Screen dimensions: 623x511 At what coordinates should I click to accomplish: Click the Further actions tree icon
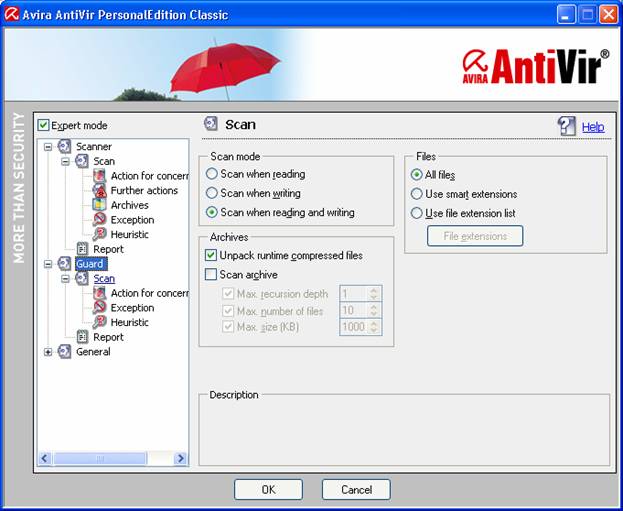99,190
